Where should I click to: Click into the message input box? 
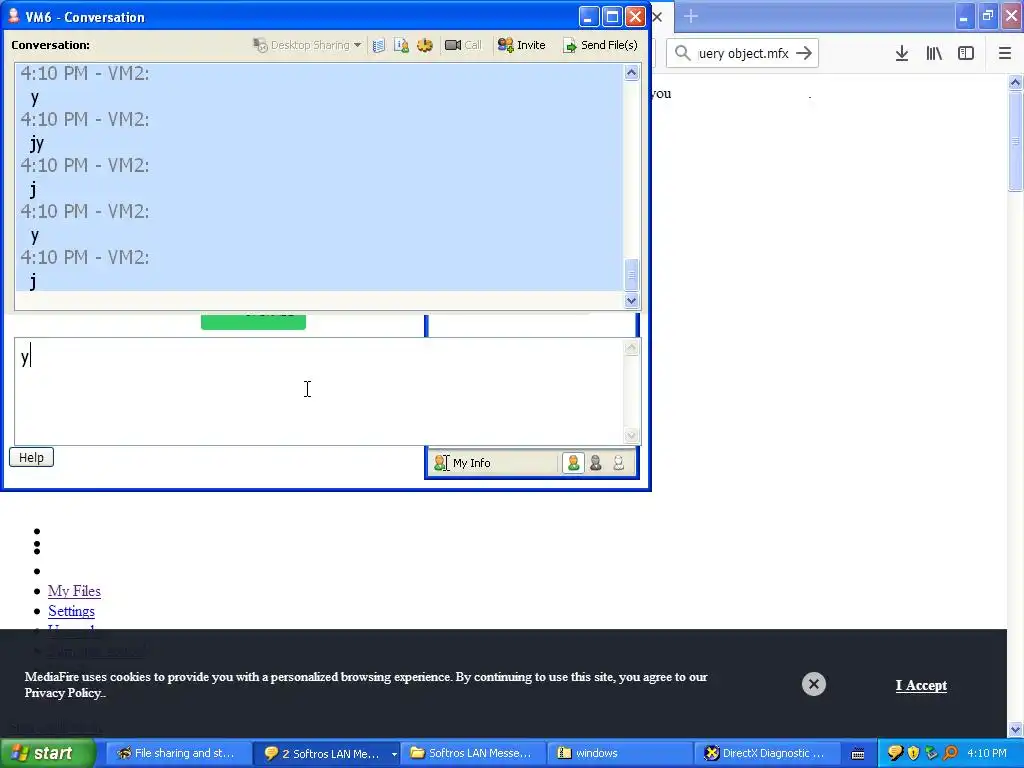click(319, 391)
